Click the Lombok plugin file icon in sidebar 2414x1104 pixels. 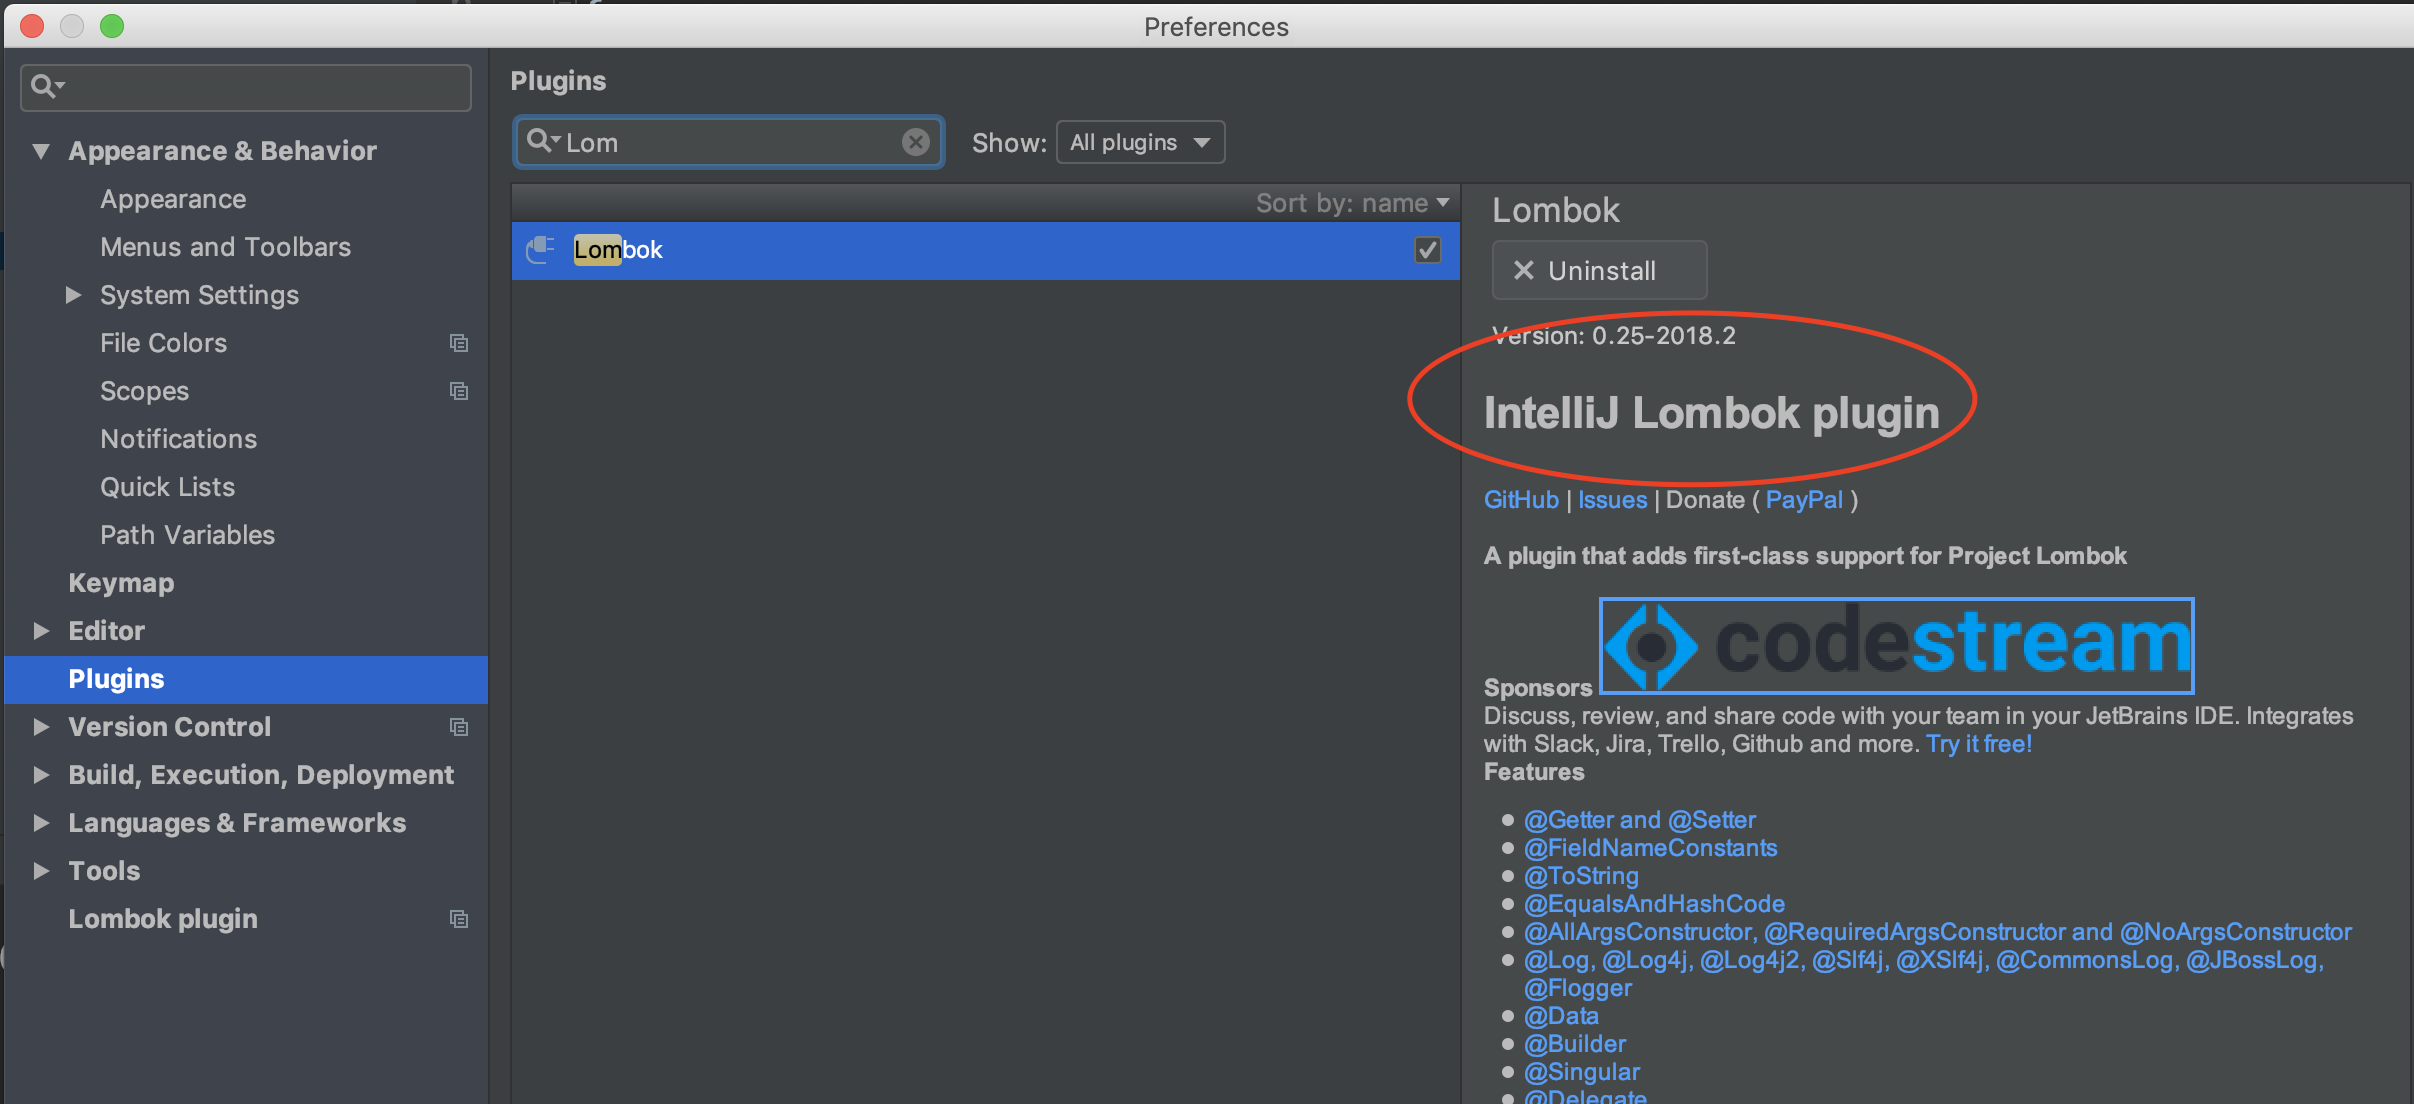point(462,918)
